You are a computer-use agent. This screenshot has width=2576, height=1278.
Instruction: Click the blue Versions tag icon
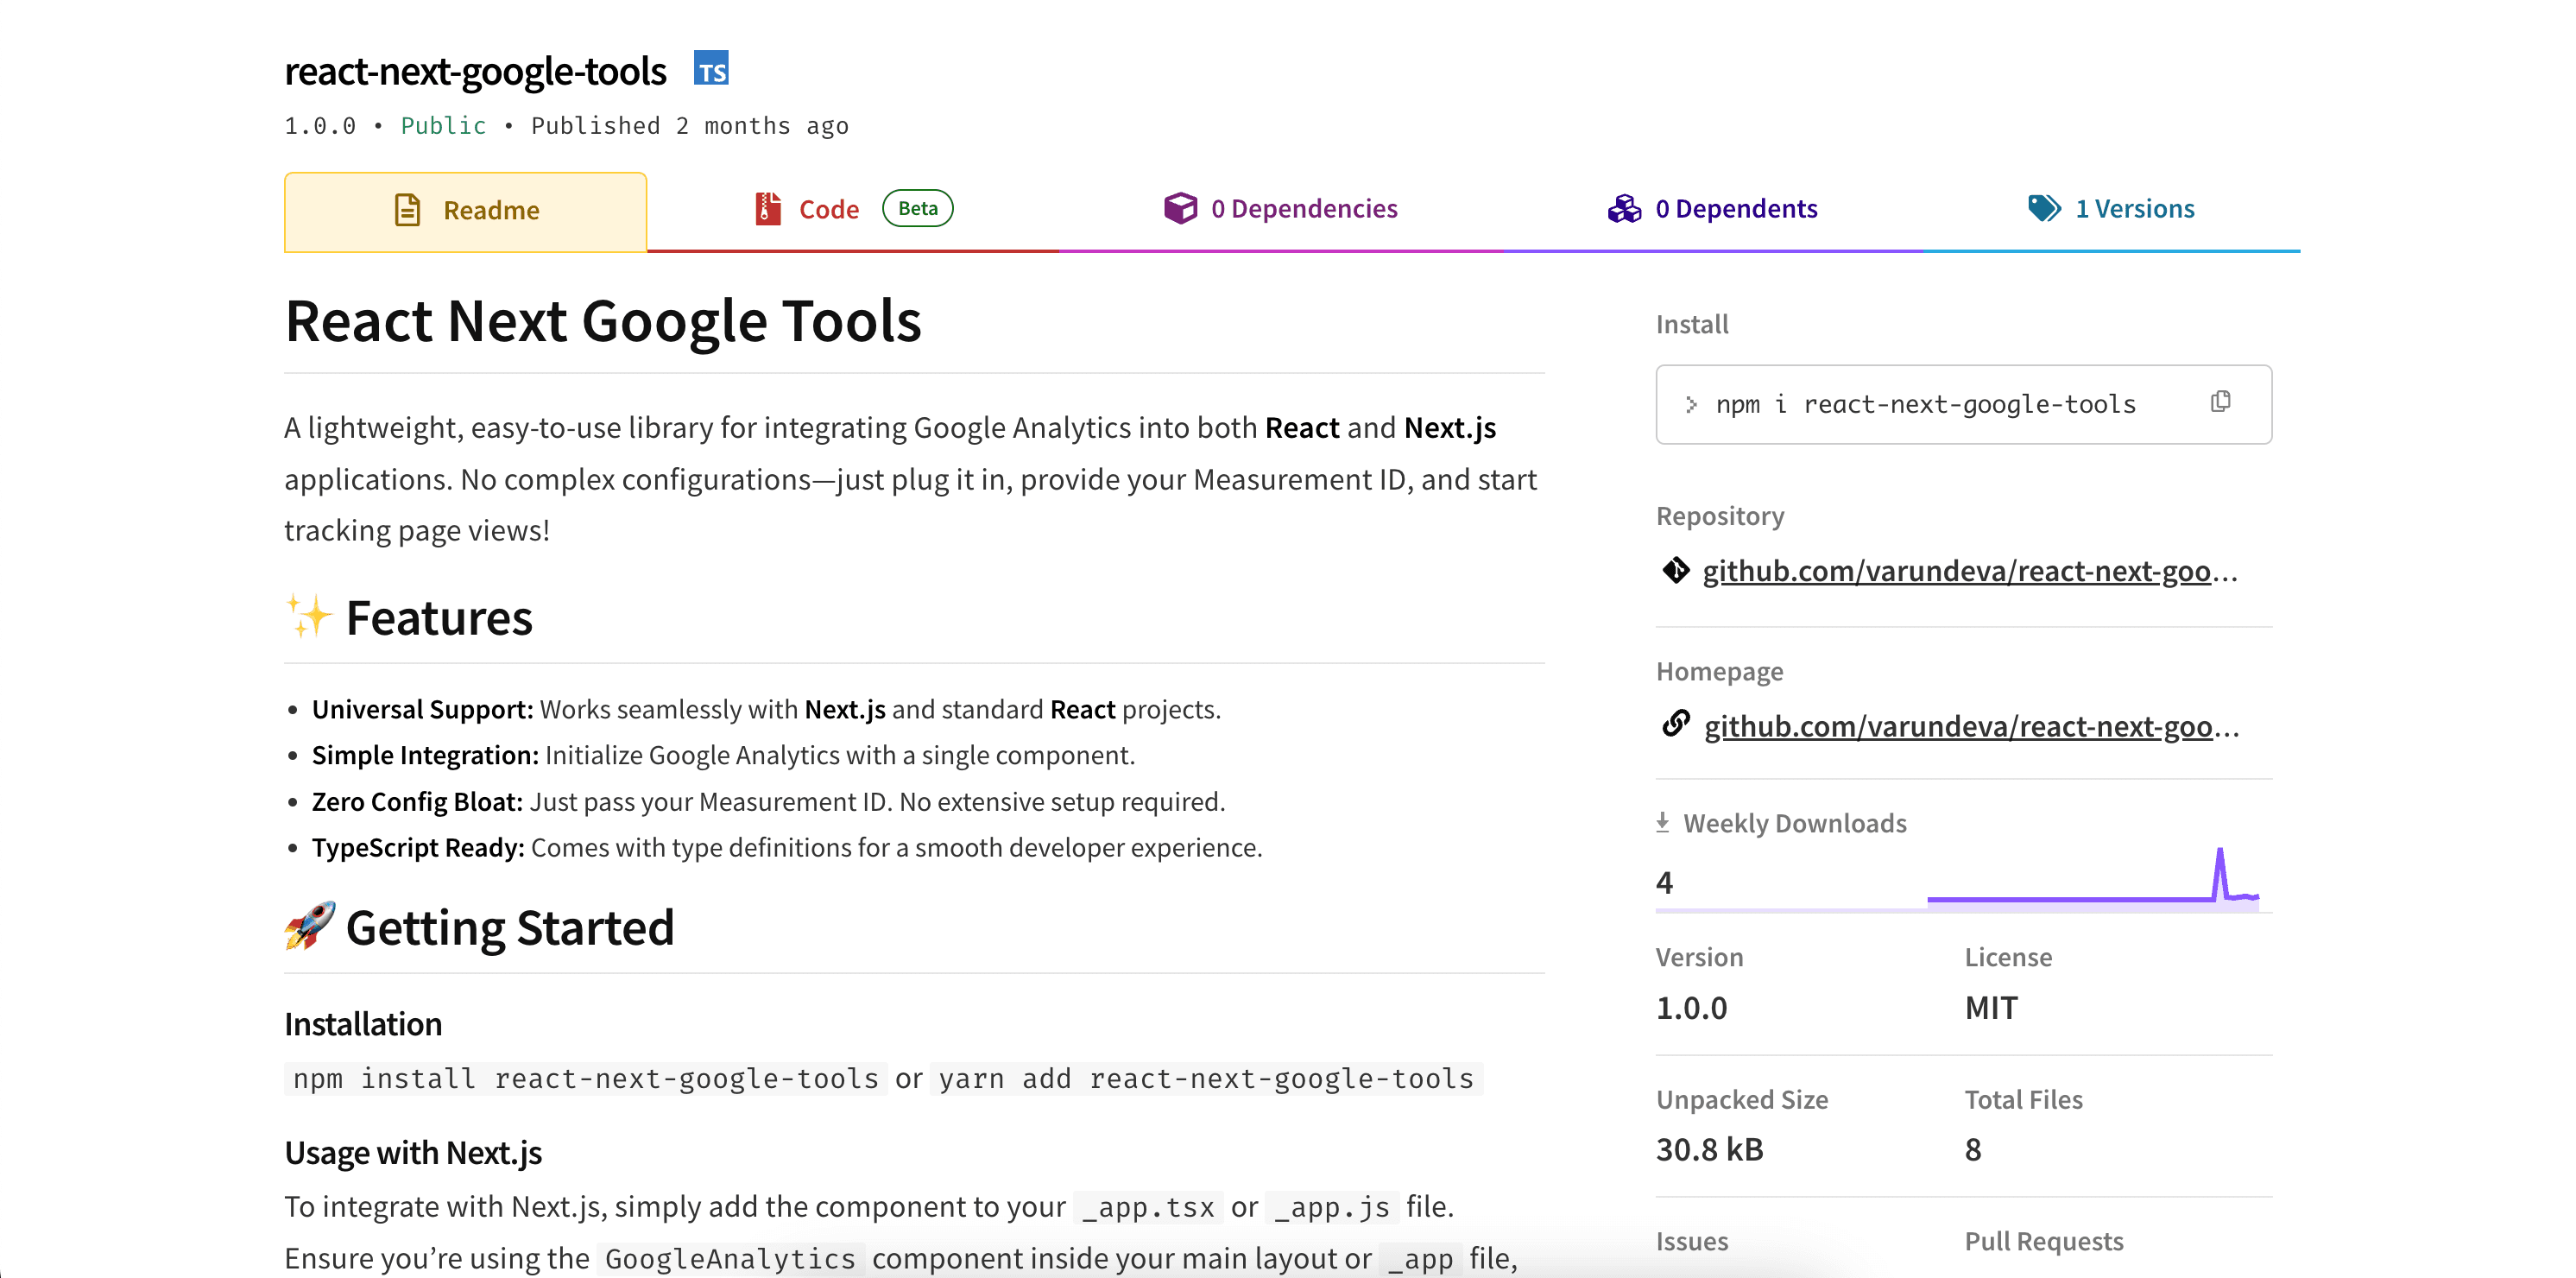[2044, 208]
